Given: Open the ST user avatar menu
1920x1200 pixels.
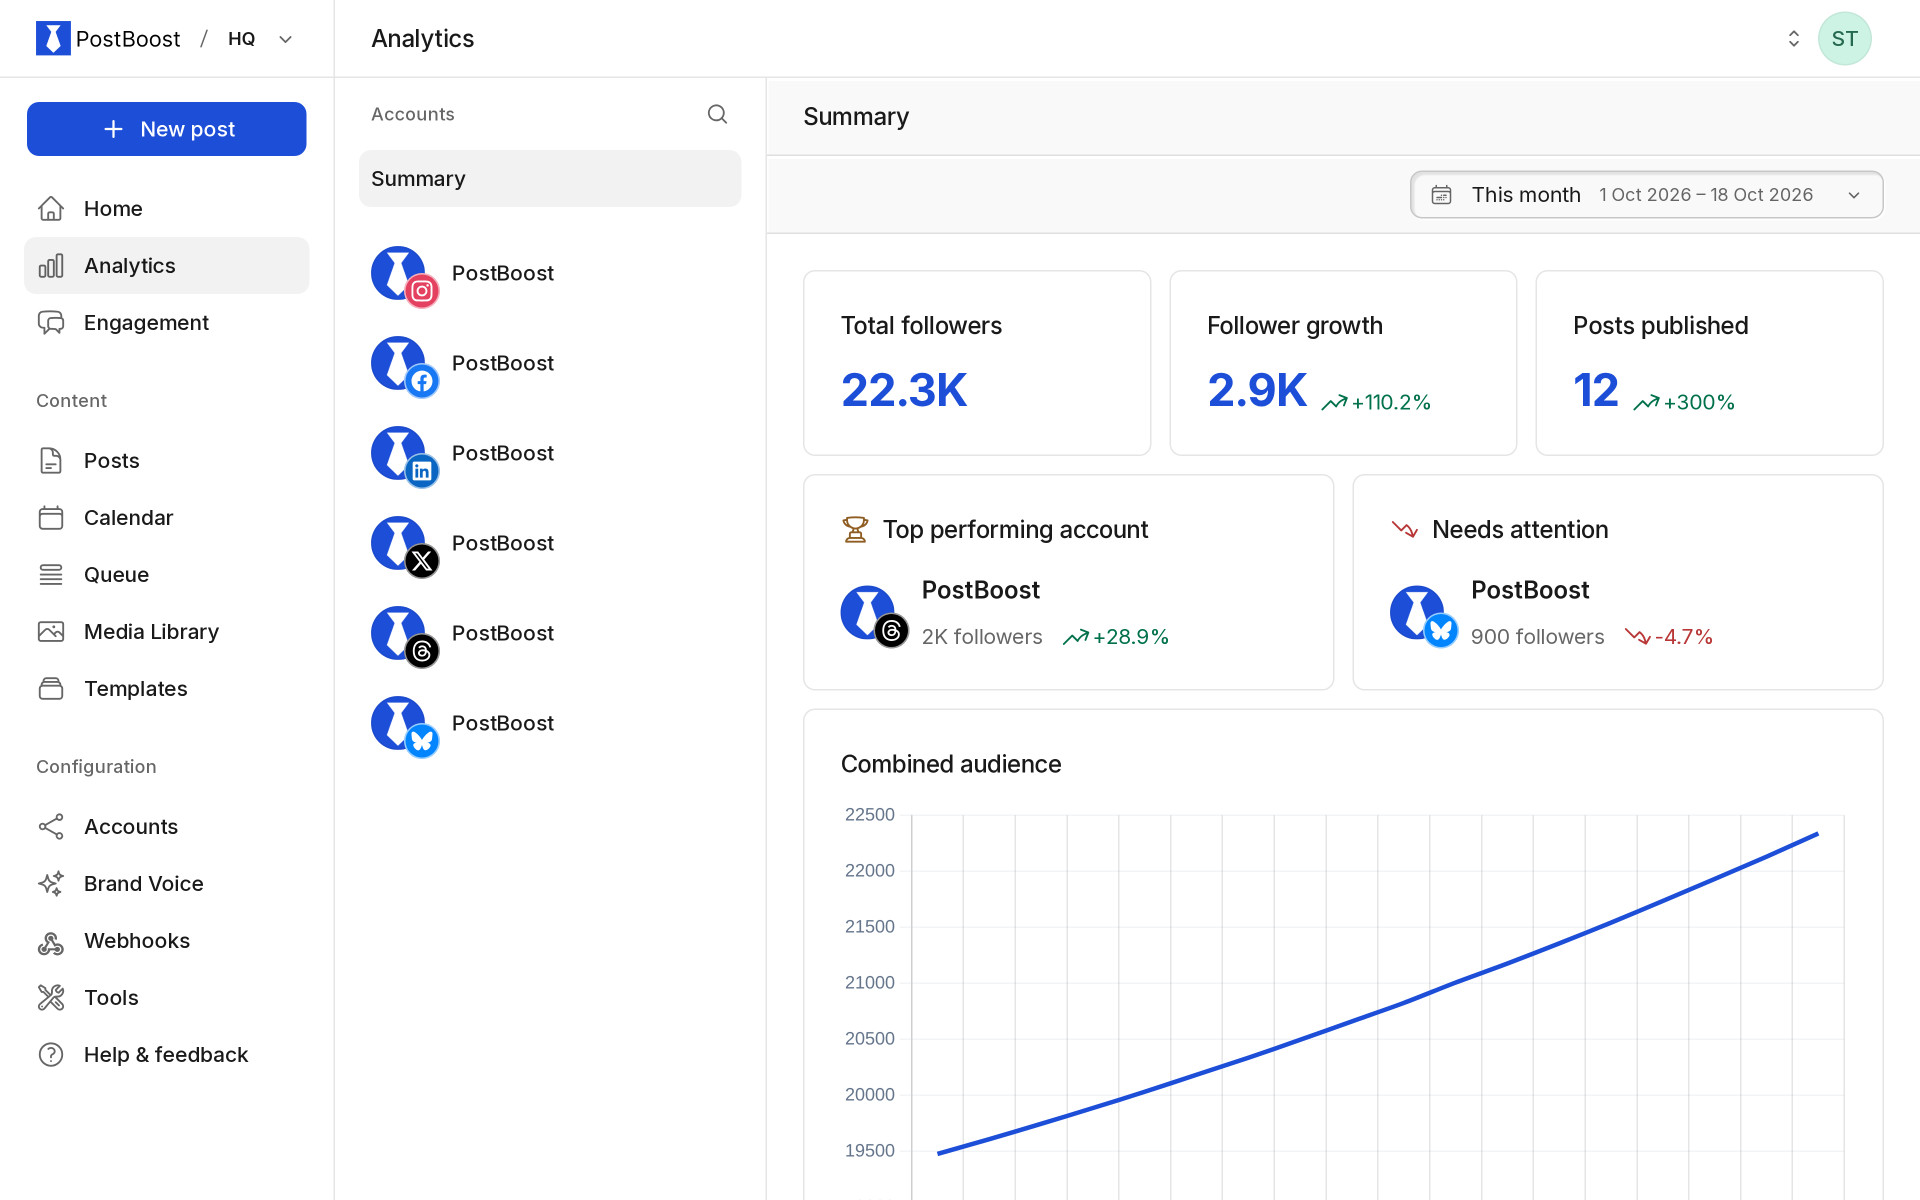Looking at the screenshot, I should coord(1844,38).
